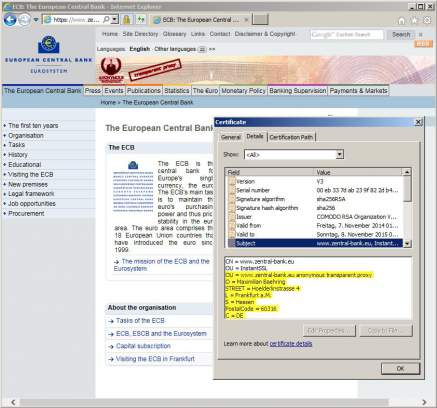Click OK in the Certificate dialog
This screenshot has width=437, height=408.
pyautogui.click(x=400, y=368)
